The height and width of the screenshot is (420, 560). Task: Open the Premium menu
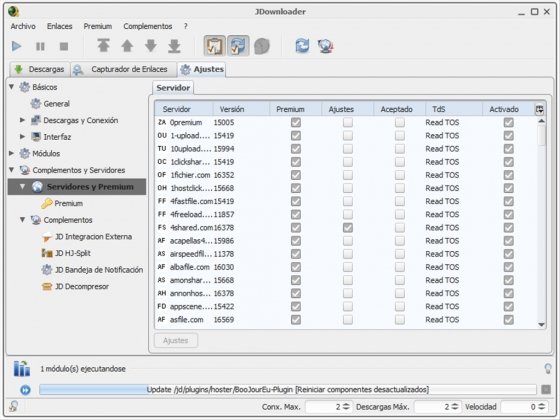[x=98, y=26]
